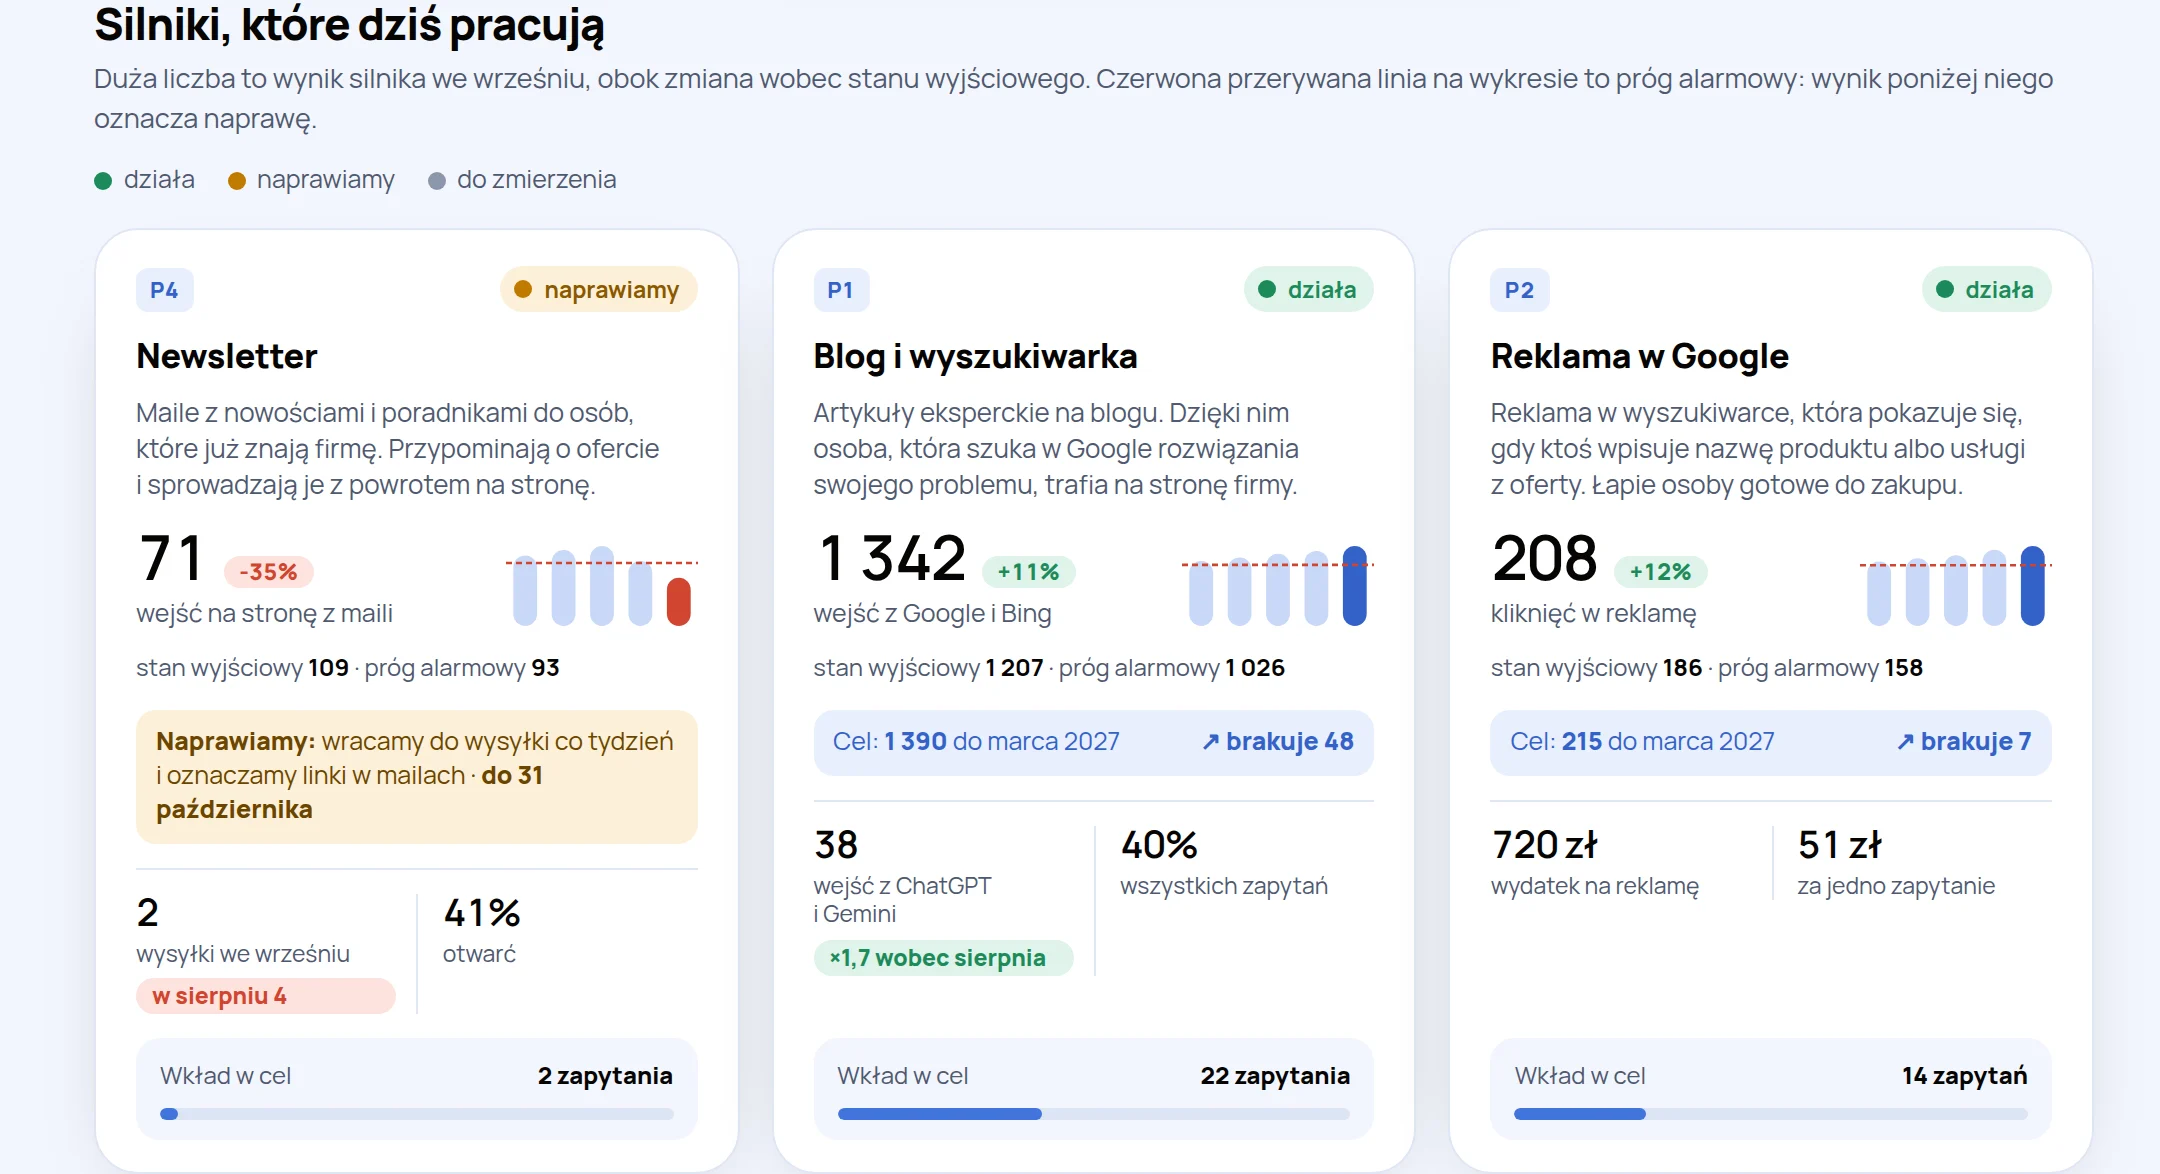The height and width of the screenshot is (1174, 2160).
Task: Click the '38' ChatGPT and Gemini visits value
Action: (x=836, y=845)
